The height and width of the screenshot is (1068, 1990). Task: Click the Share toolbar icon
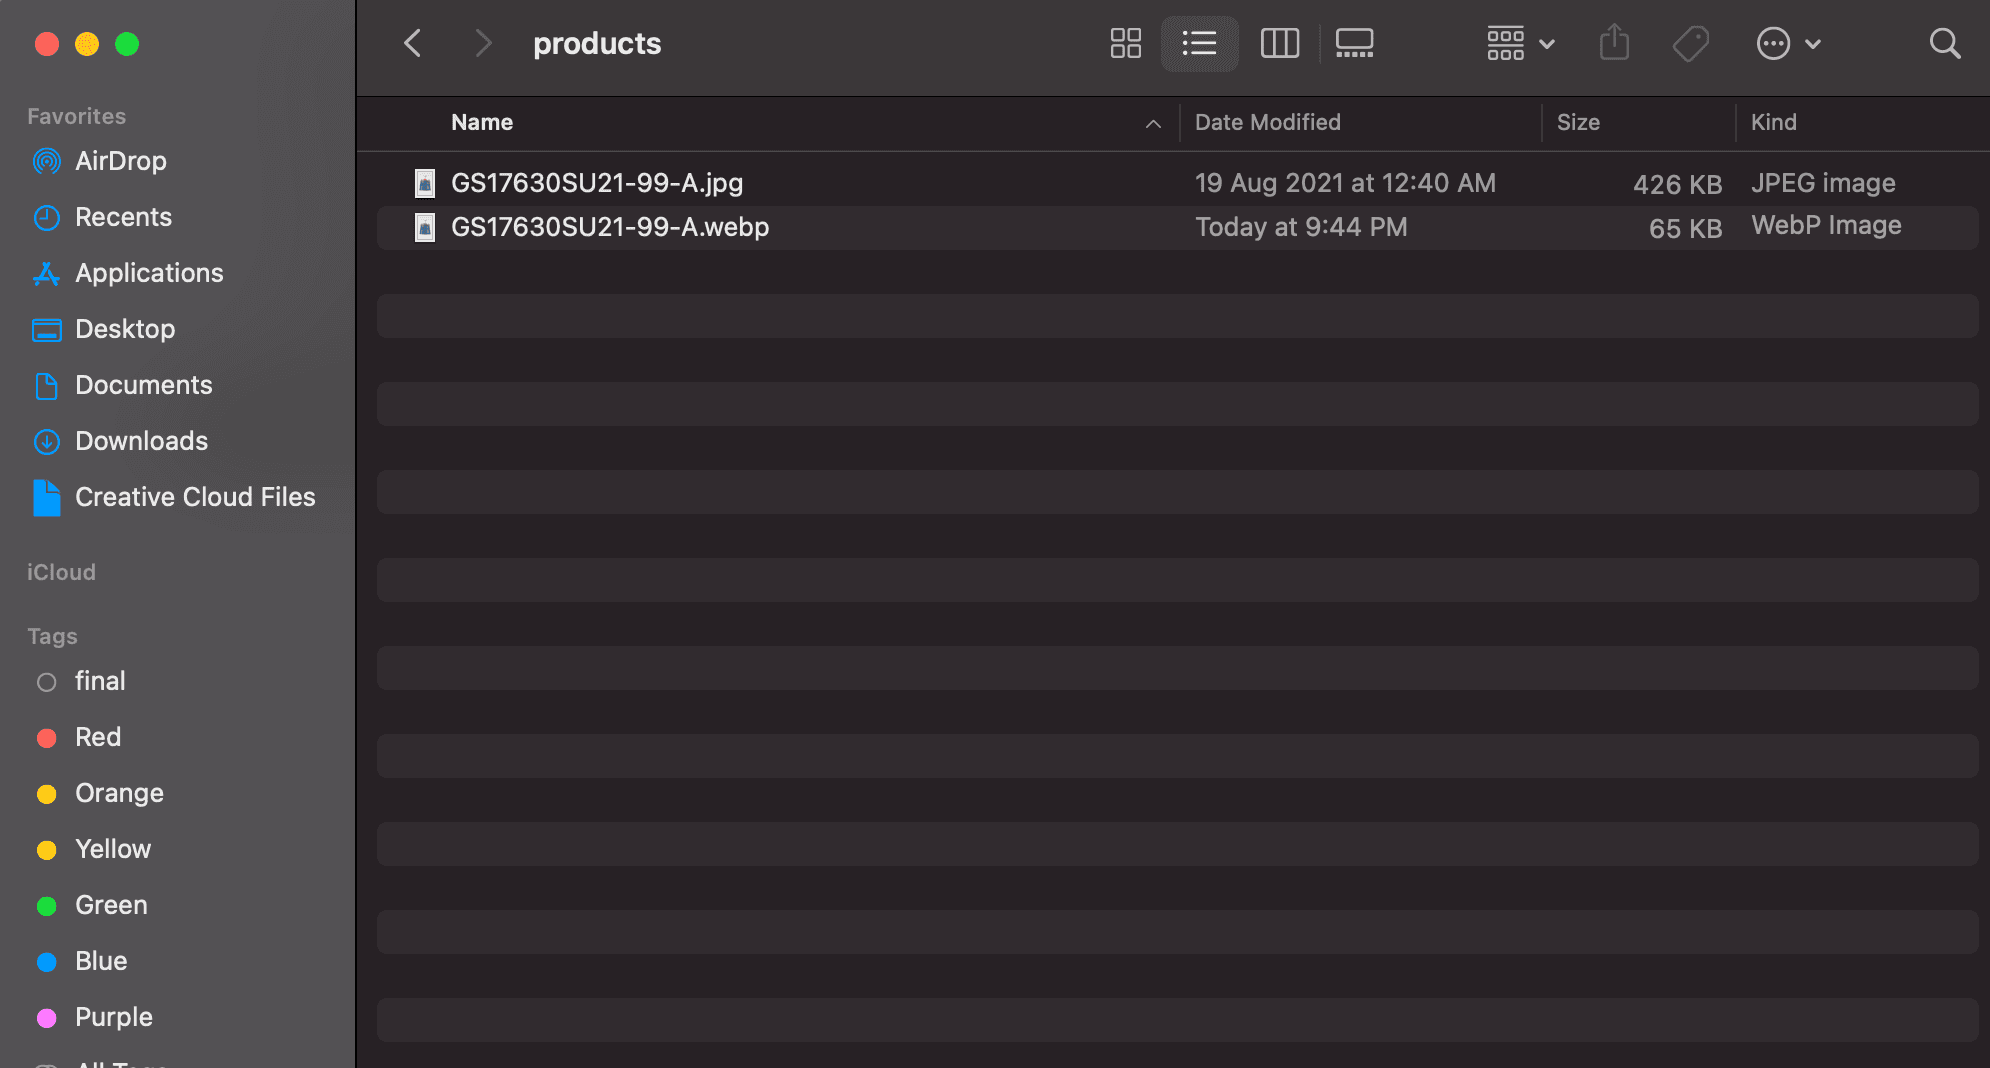click(x=1614, y=43)
